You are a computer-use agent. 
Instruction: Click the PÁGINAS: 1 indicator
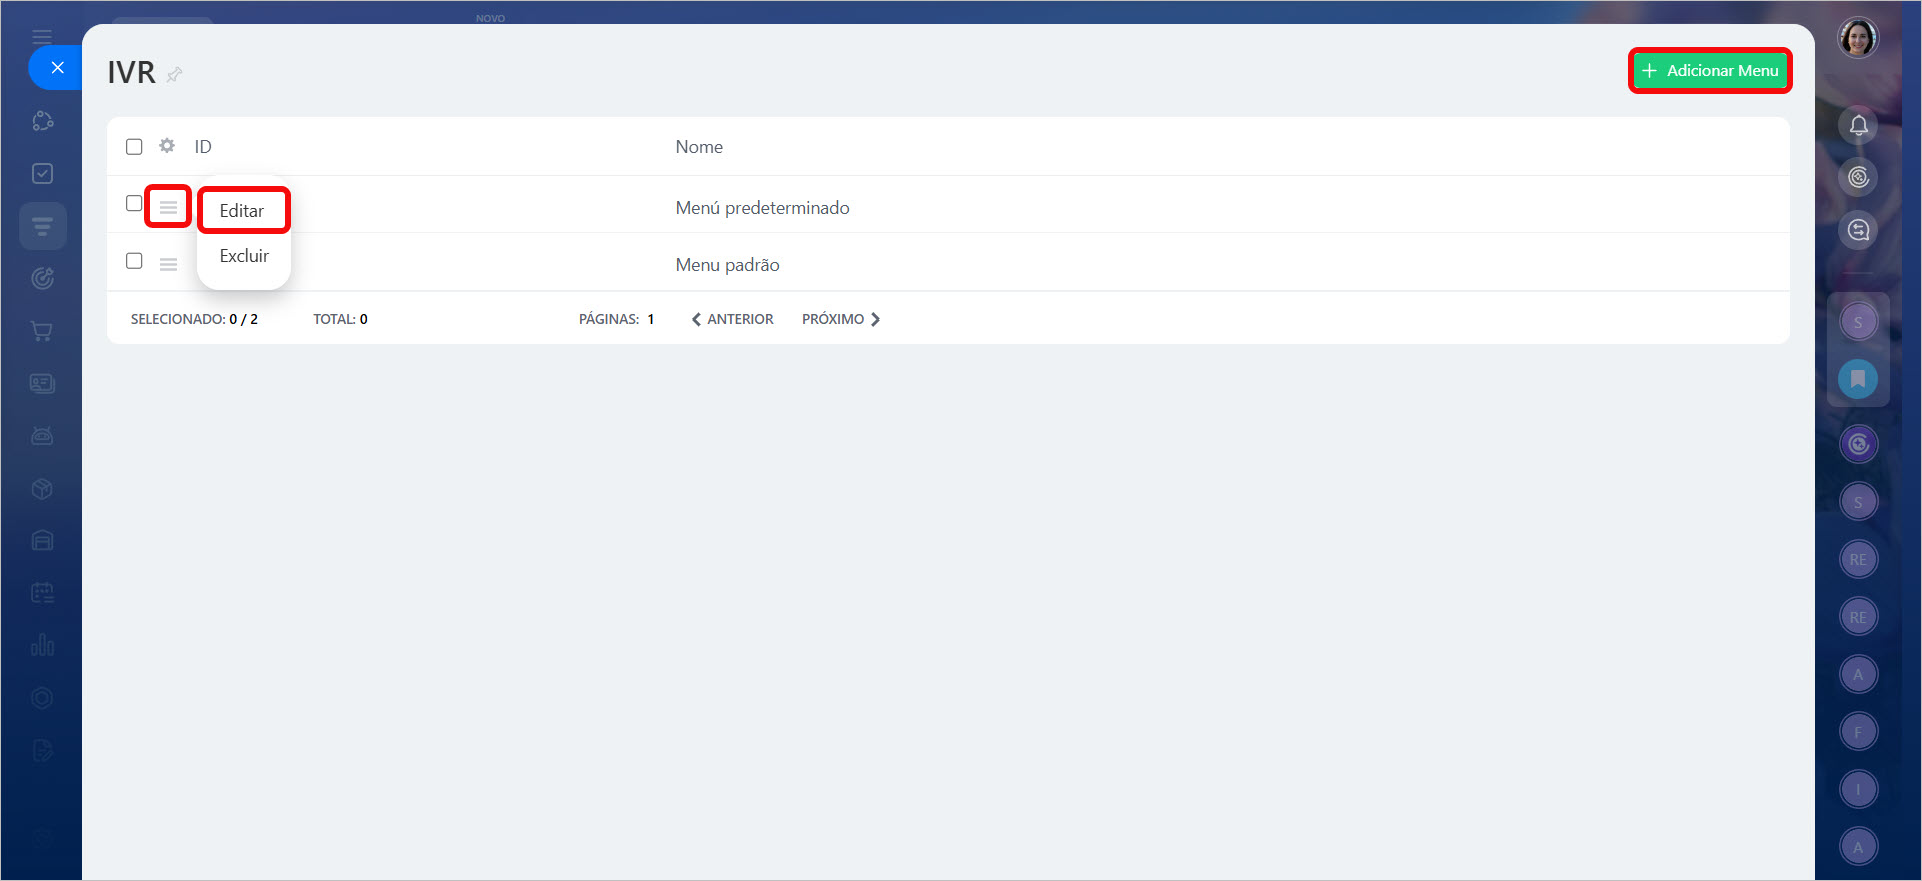(616, 319)
